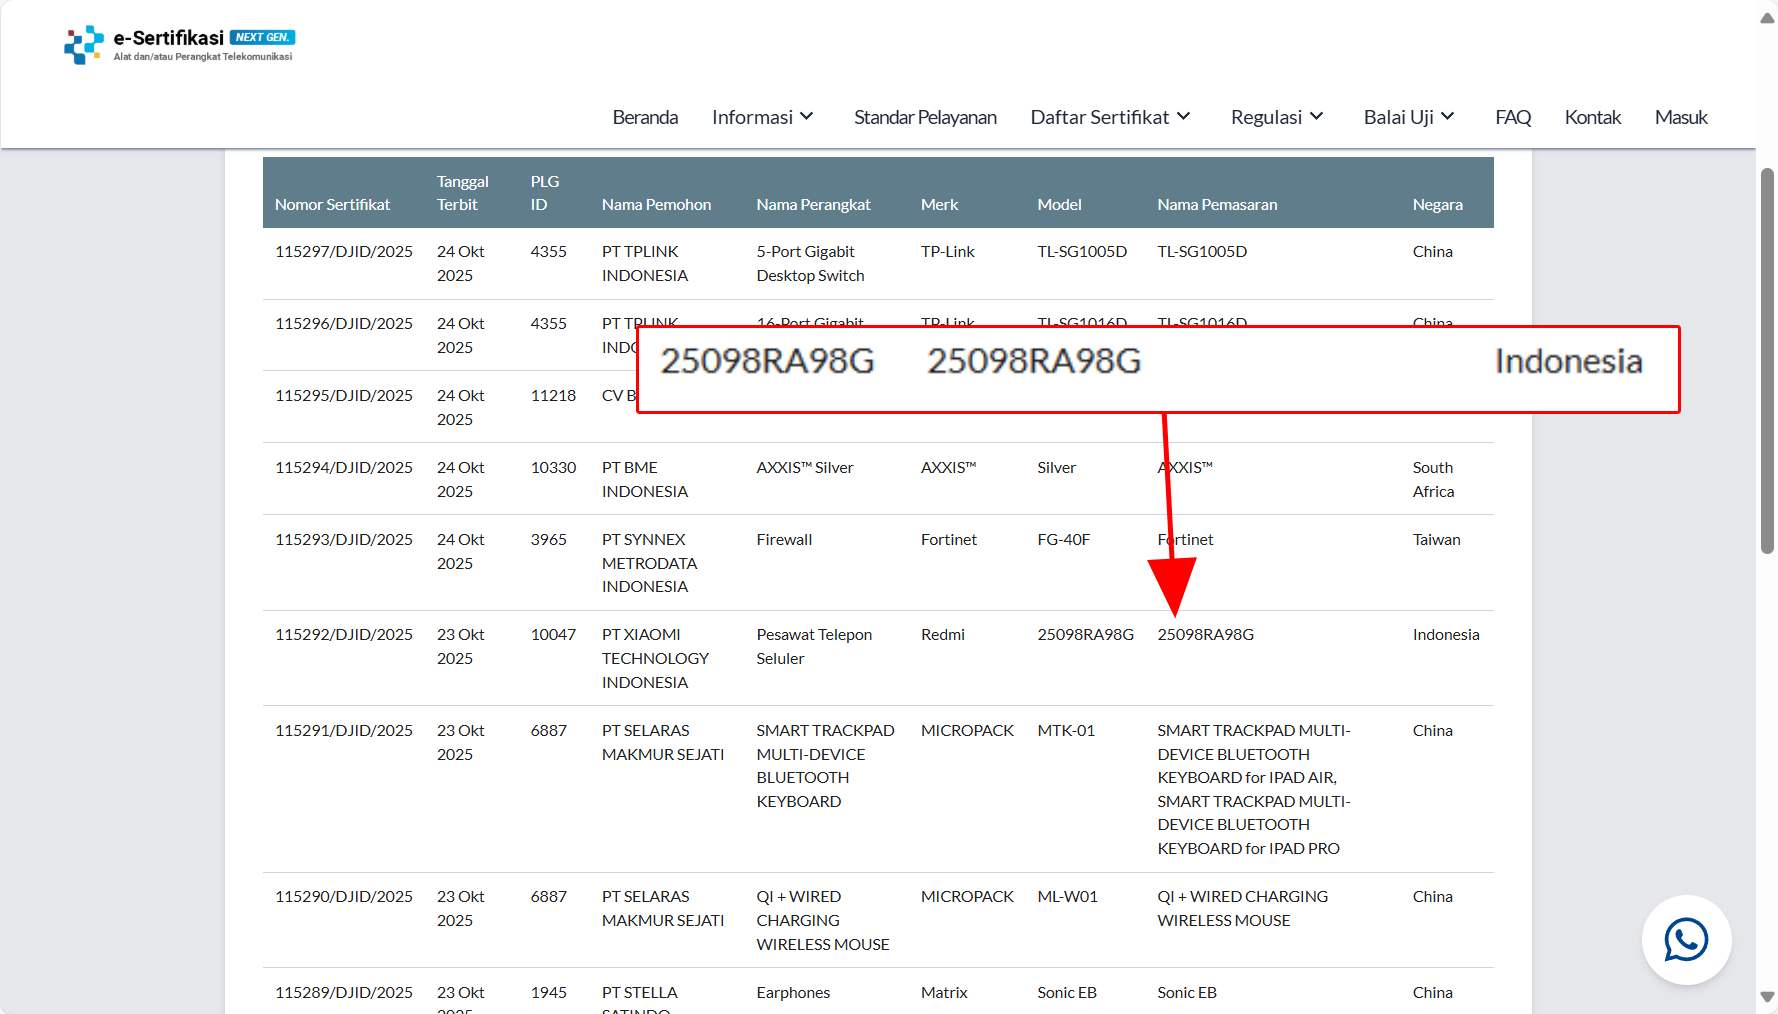Go to the Beranda page
1778x1014 pixels.
click(645, 117)
